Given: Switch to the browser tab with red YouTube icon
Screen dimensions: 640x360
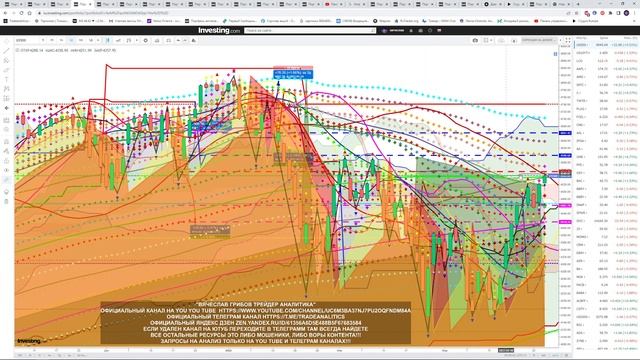Looking at the screenshot, I should tap(334, 4).
